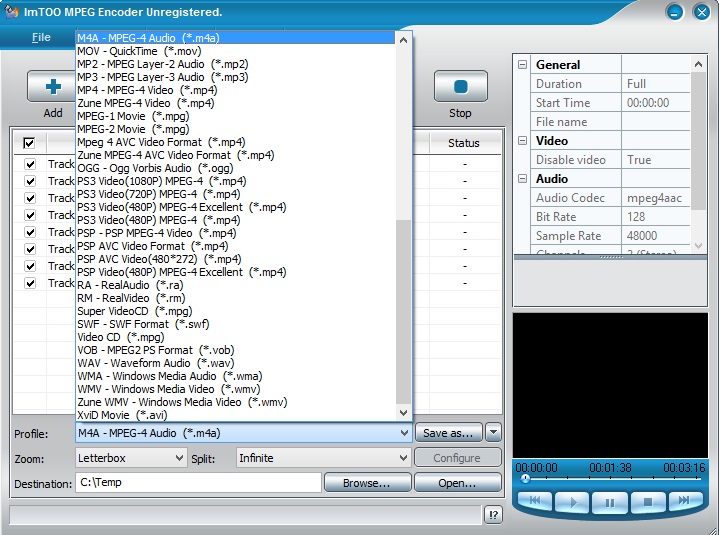The width and height of the screenshot is (719, 535).
Task: Click the Bit Rate value 128
Action: tap(655, 217)
